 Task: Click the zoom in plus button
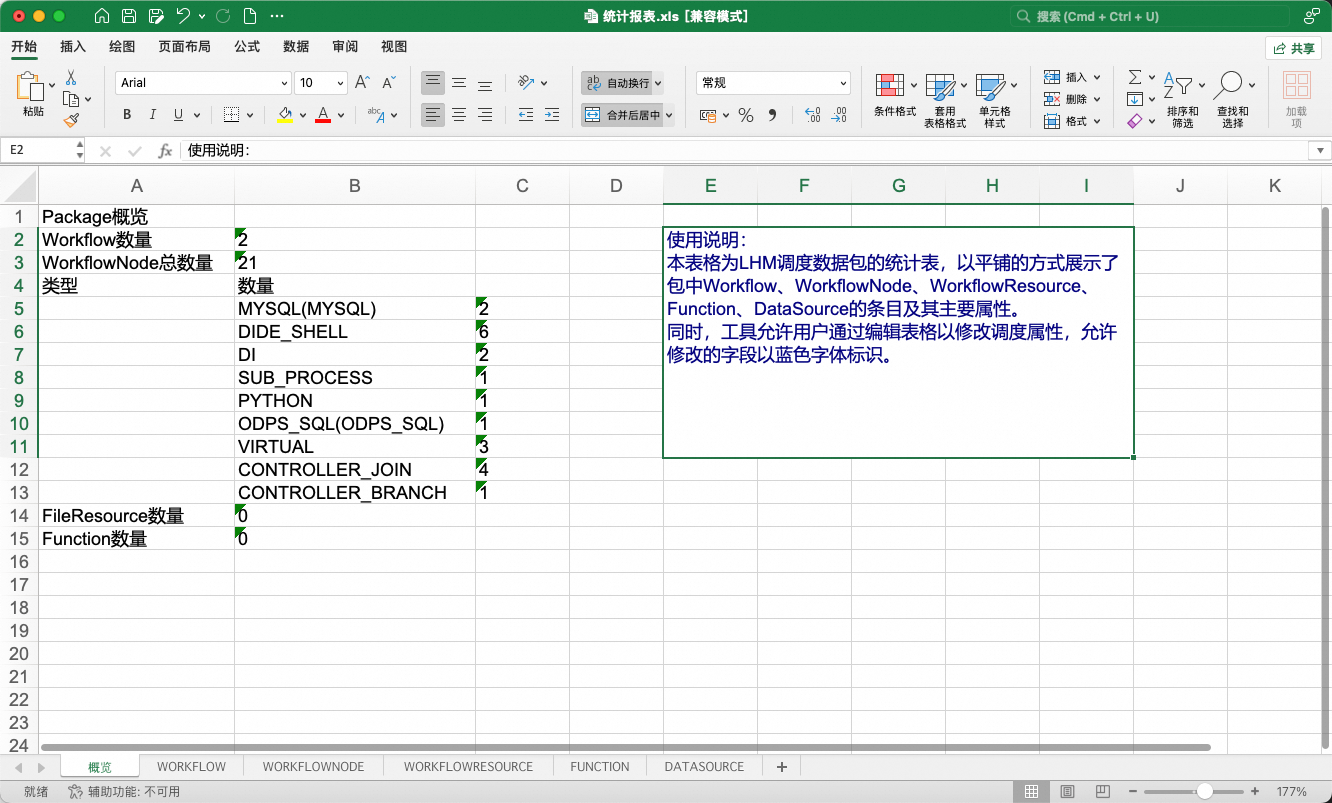click(x=1255, y=791)
